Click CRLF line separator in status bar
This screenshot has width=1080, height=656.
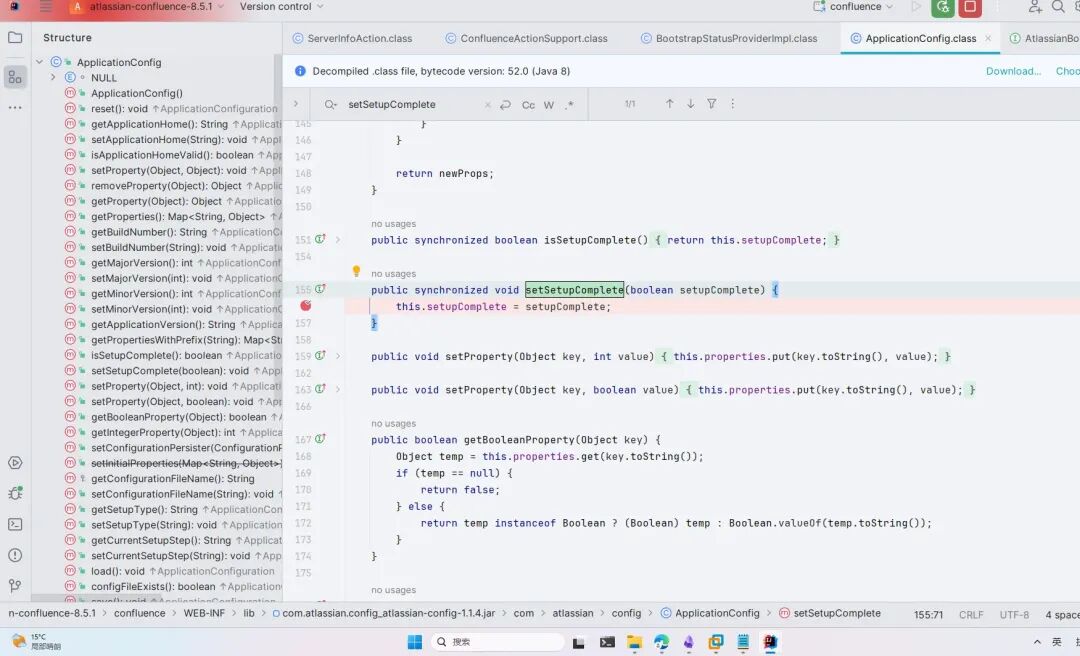(x=971, y=615)
